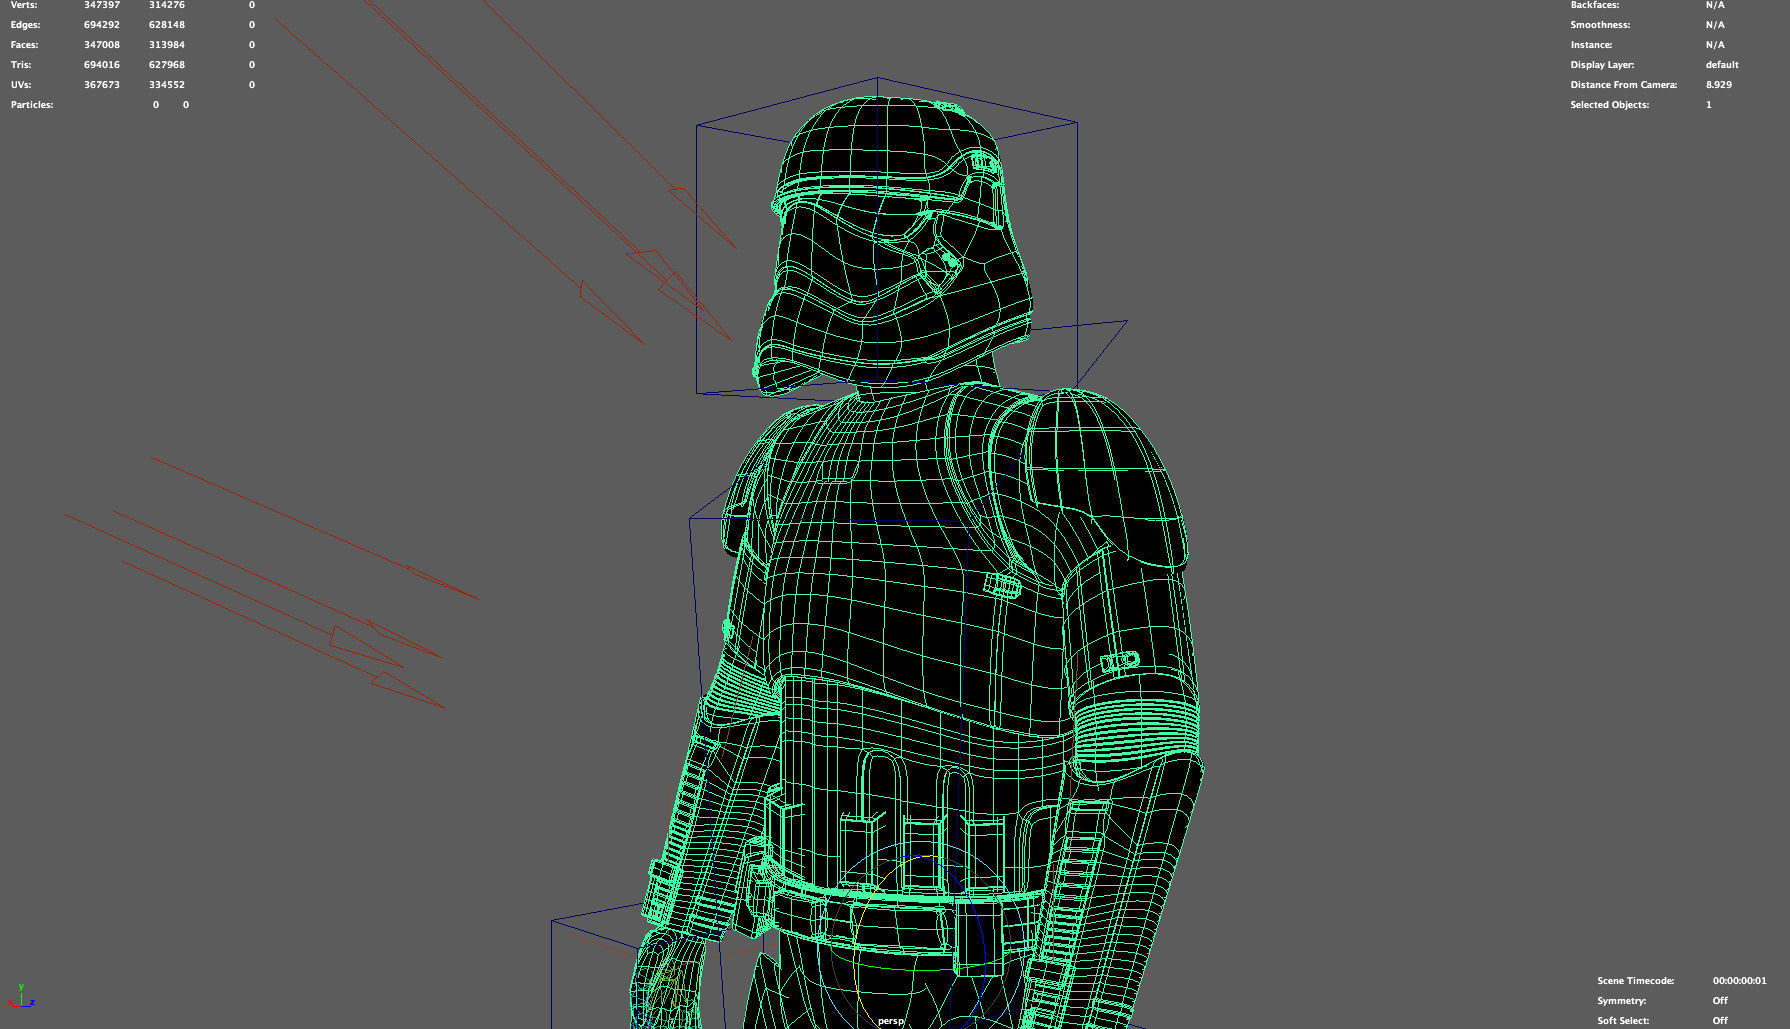Click the 'persp' camera name label
This screenshot has width=1790, height=1029.
(890, 1021)
